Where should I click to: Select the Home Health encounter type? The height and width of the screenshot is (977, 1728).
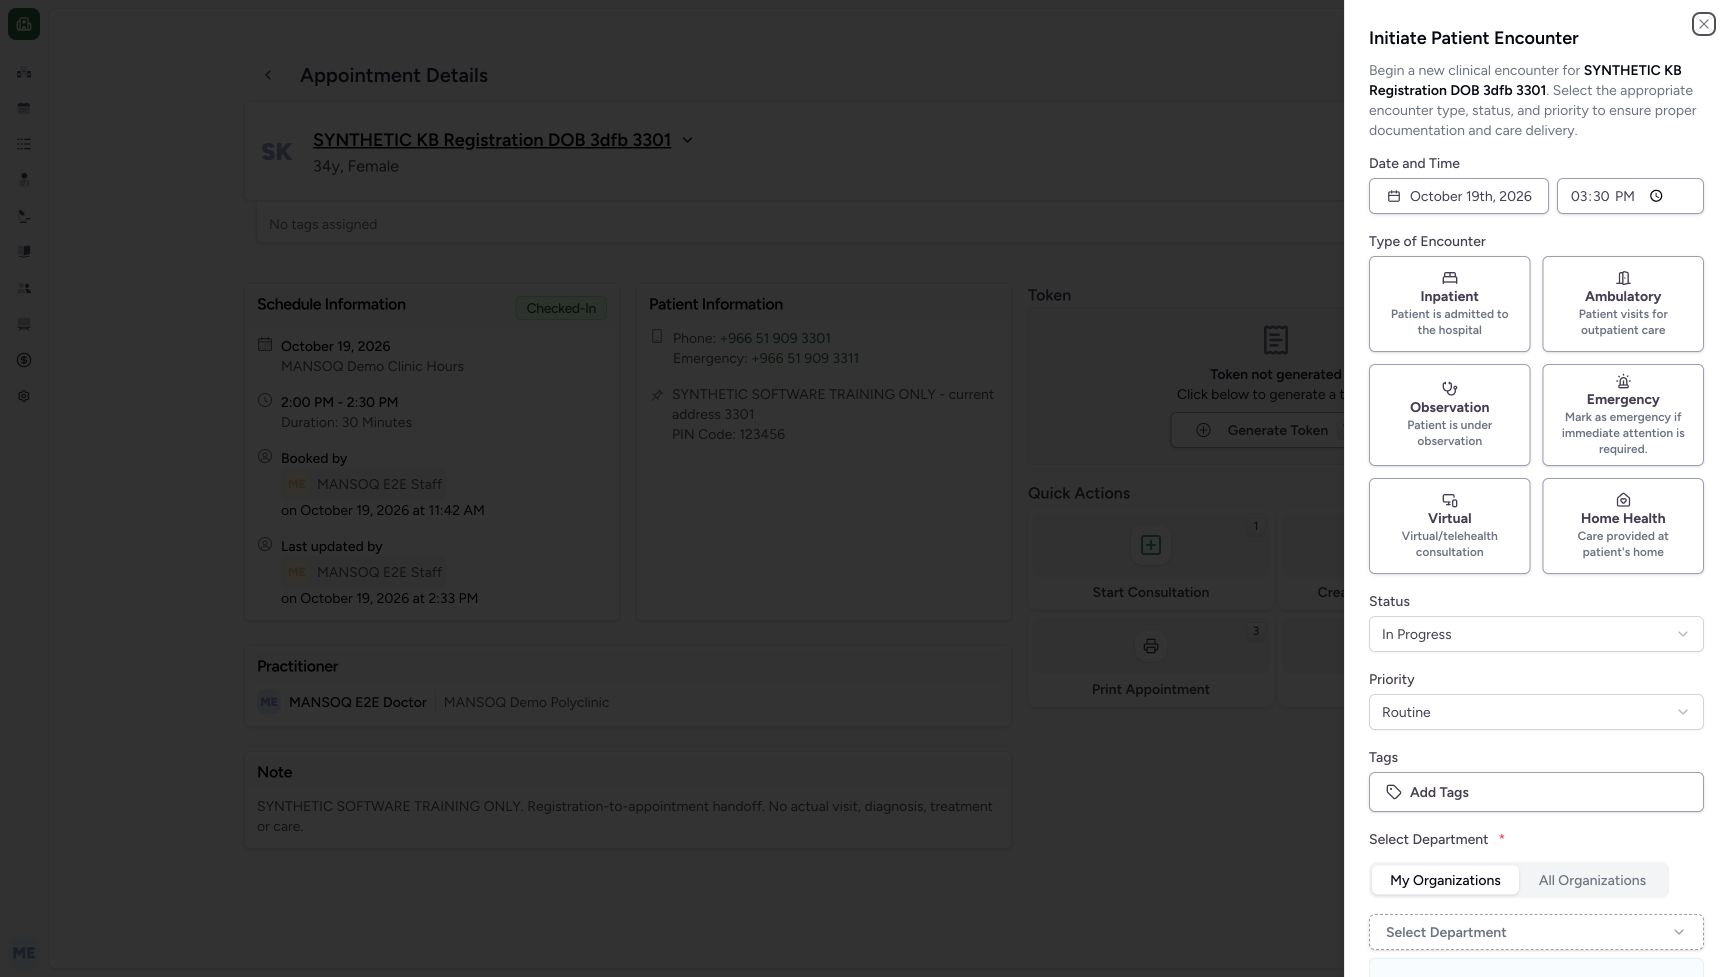pyautogui.click(x=1622, y=526)
